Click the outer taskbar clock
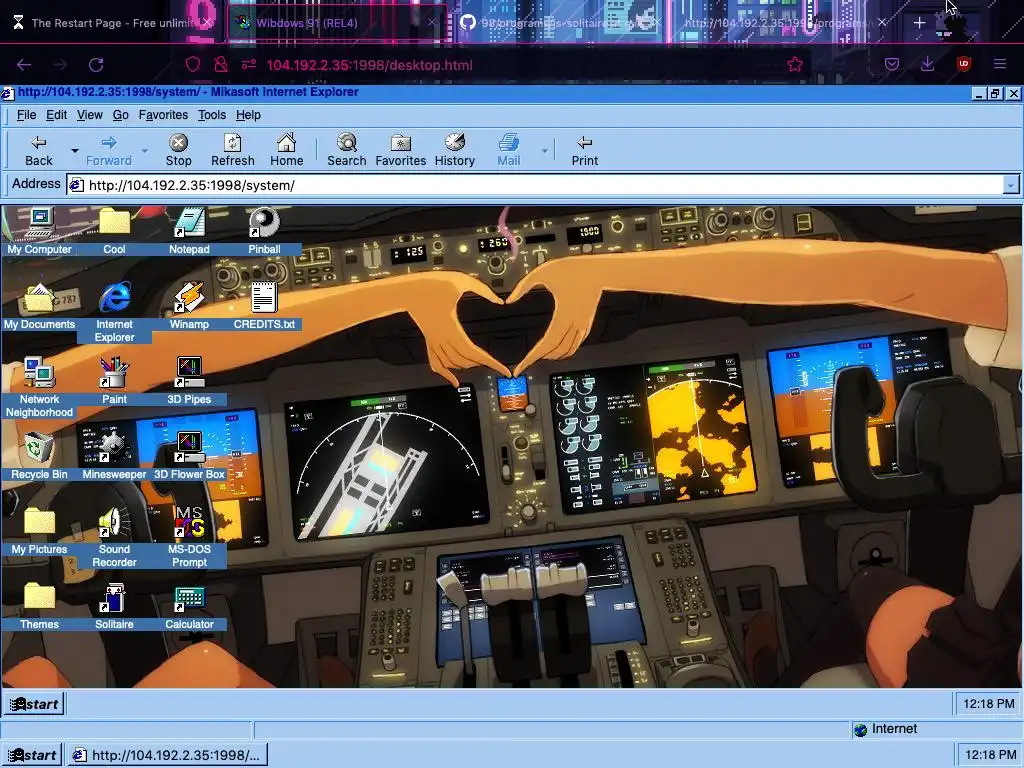The height and width of the screenshot is (768, 1024). pyautogui.click(x=991, y=755)
